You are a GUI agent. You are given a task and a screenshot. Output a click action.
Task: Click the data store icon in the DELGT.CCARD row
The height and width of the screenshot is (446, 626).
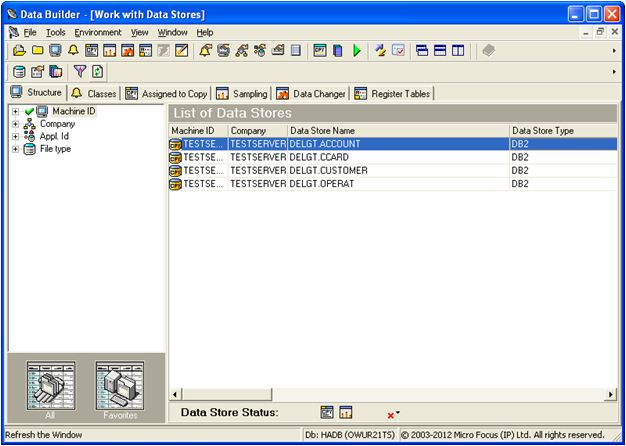pyautogui.click(x=175, y=157)
